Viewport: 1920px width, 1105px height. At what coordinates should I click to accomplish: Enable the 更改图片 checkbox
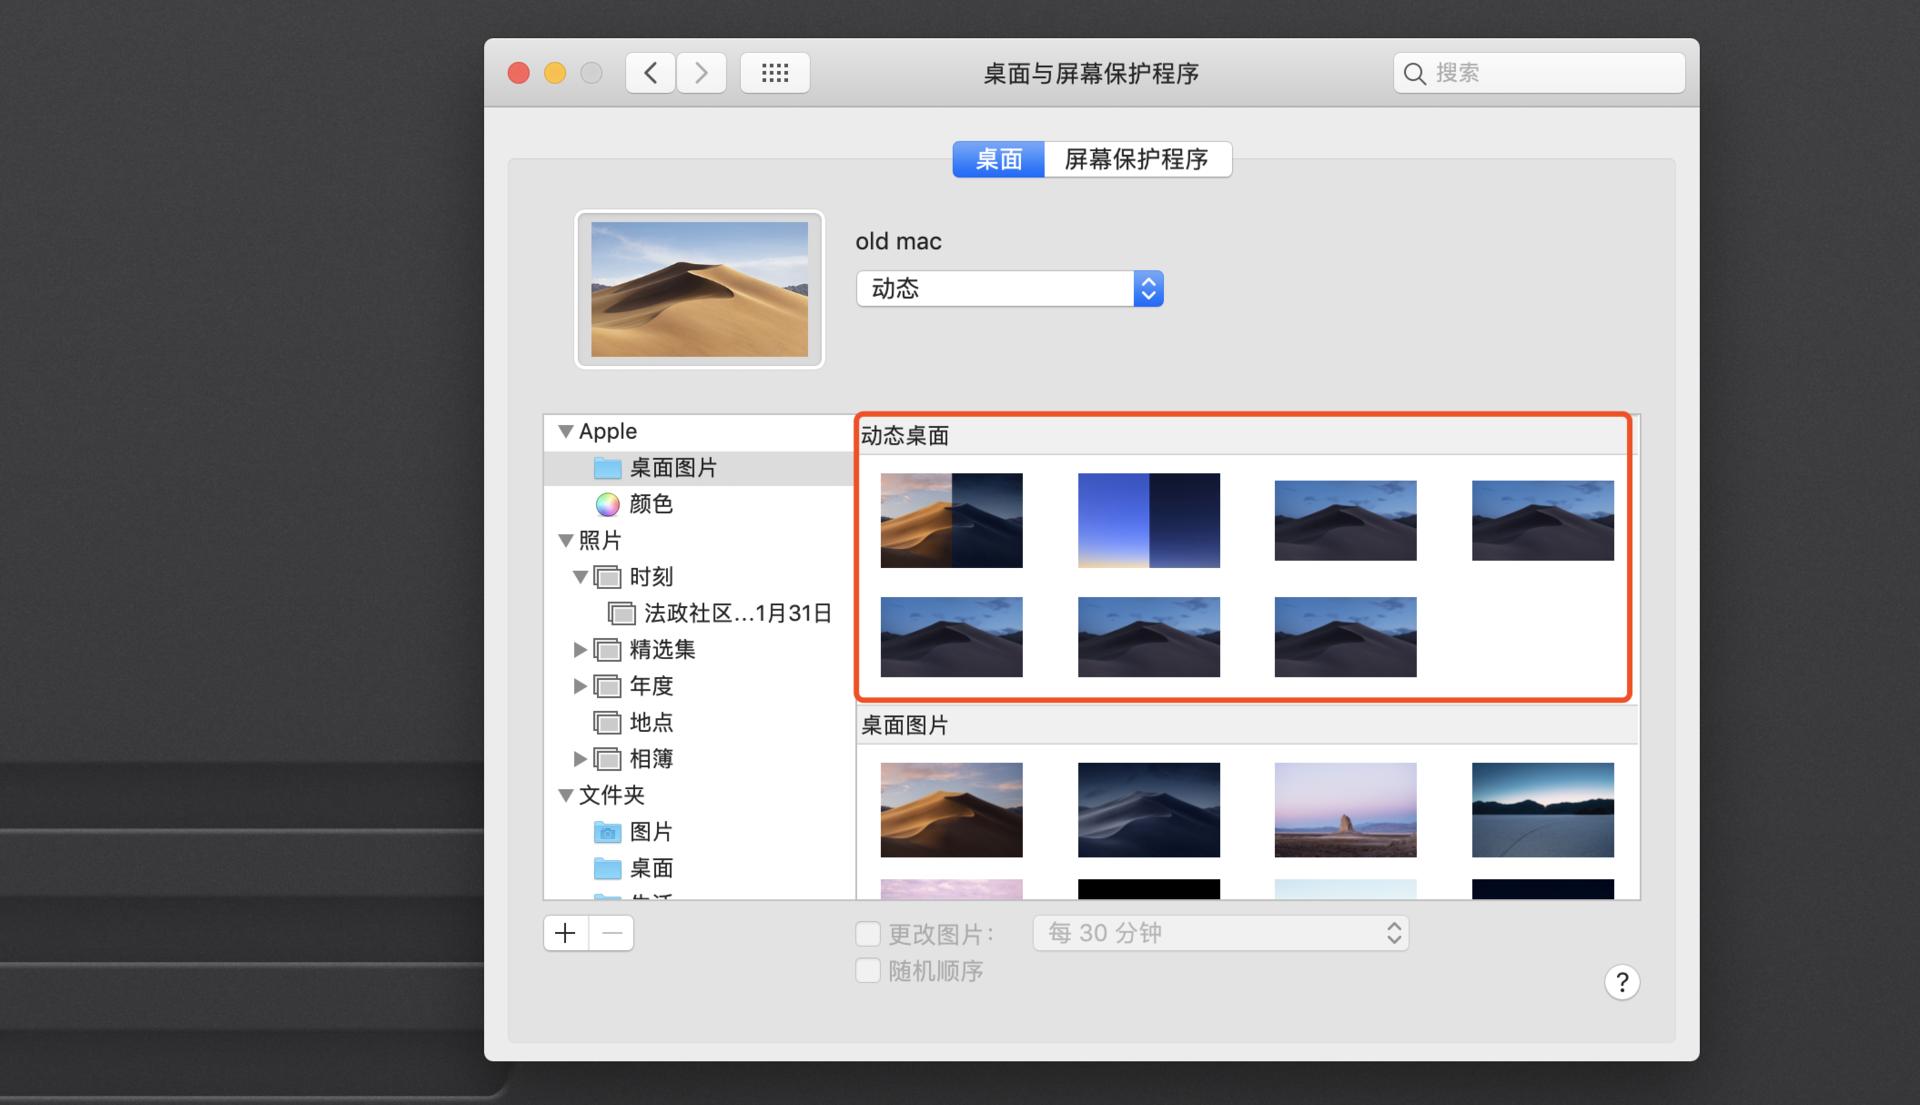pos(866,933)
